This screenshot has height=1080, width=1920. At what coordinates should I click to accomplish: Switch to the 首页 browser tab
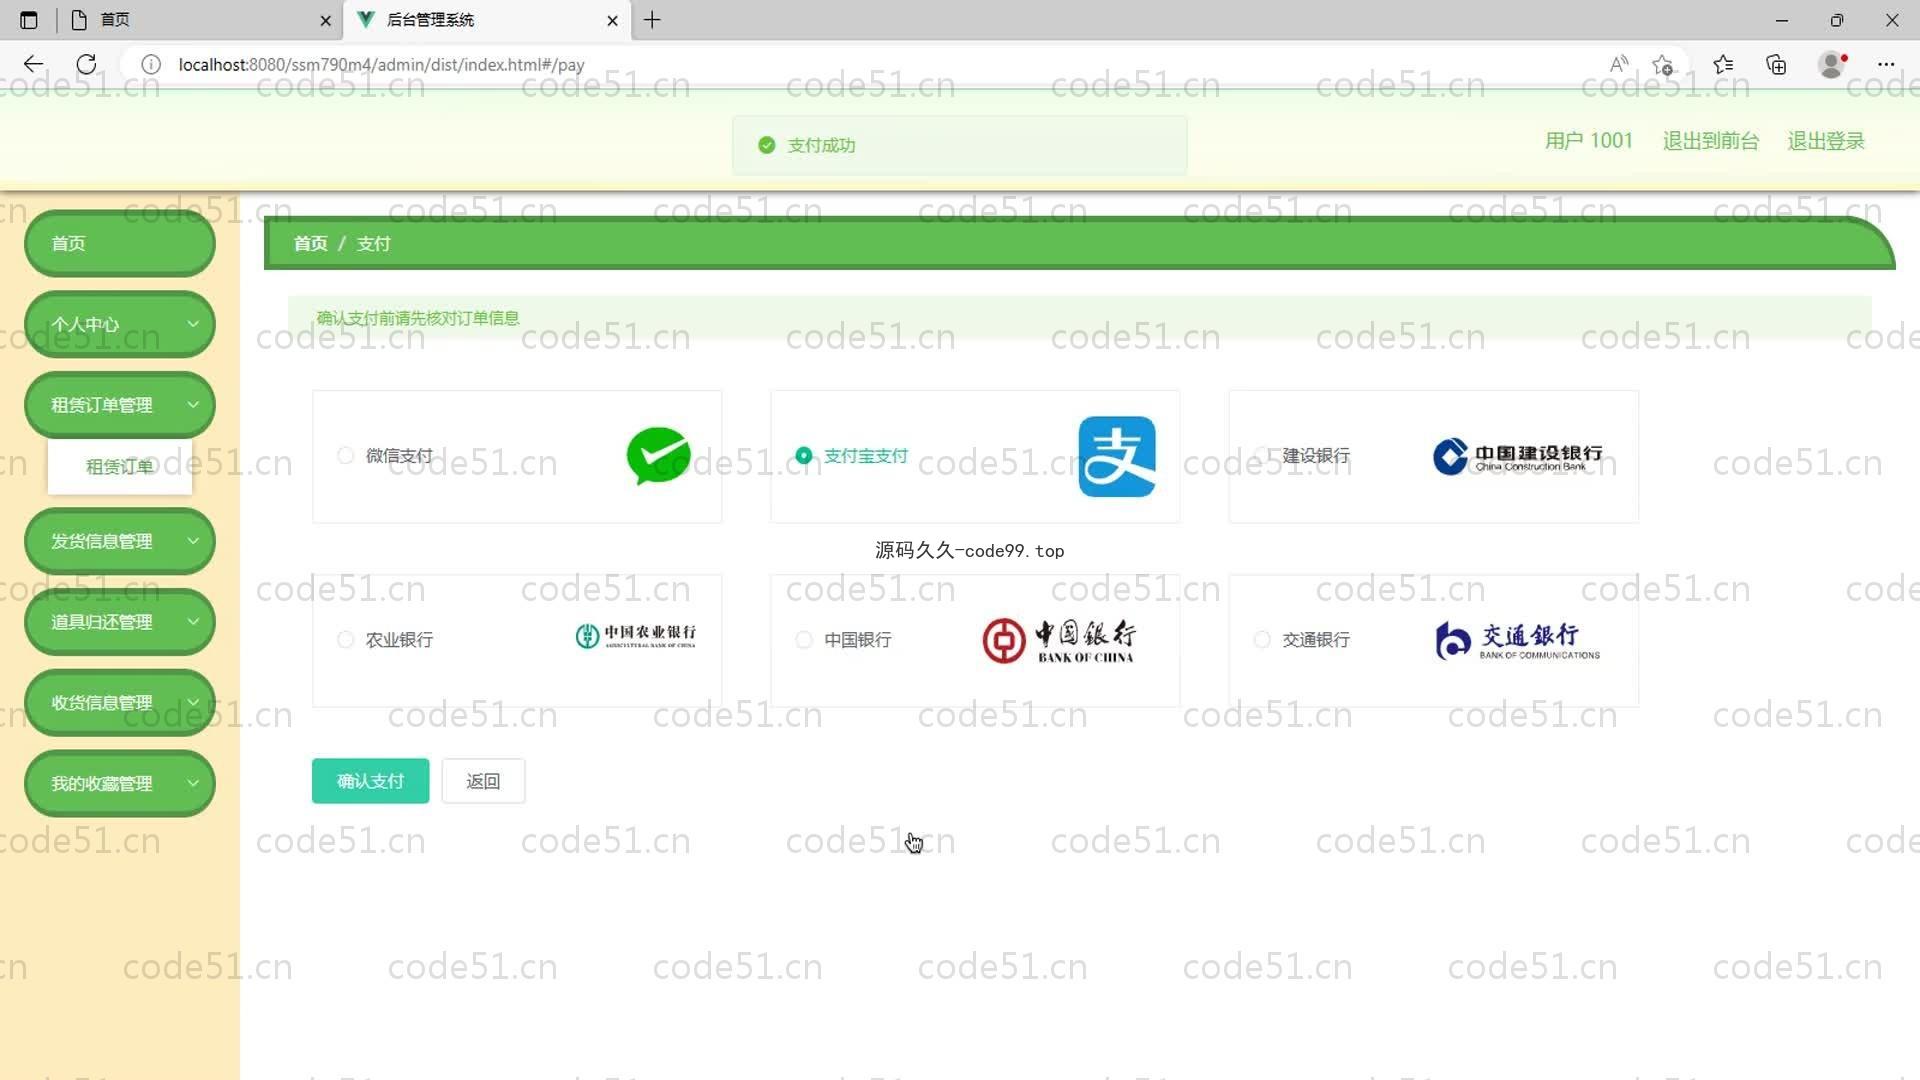pos(200,20)
